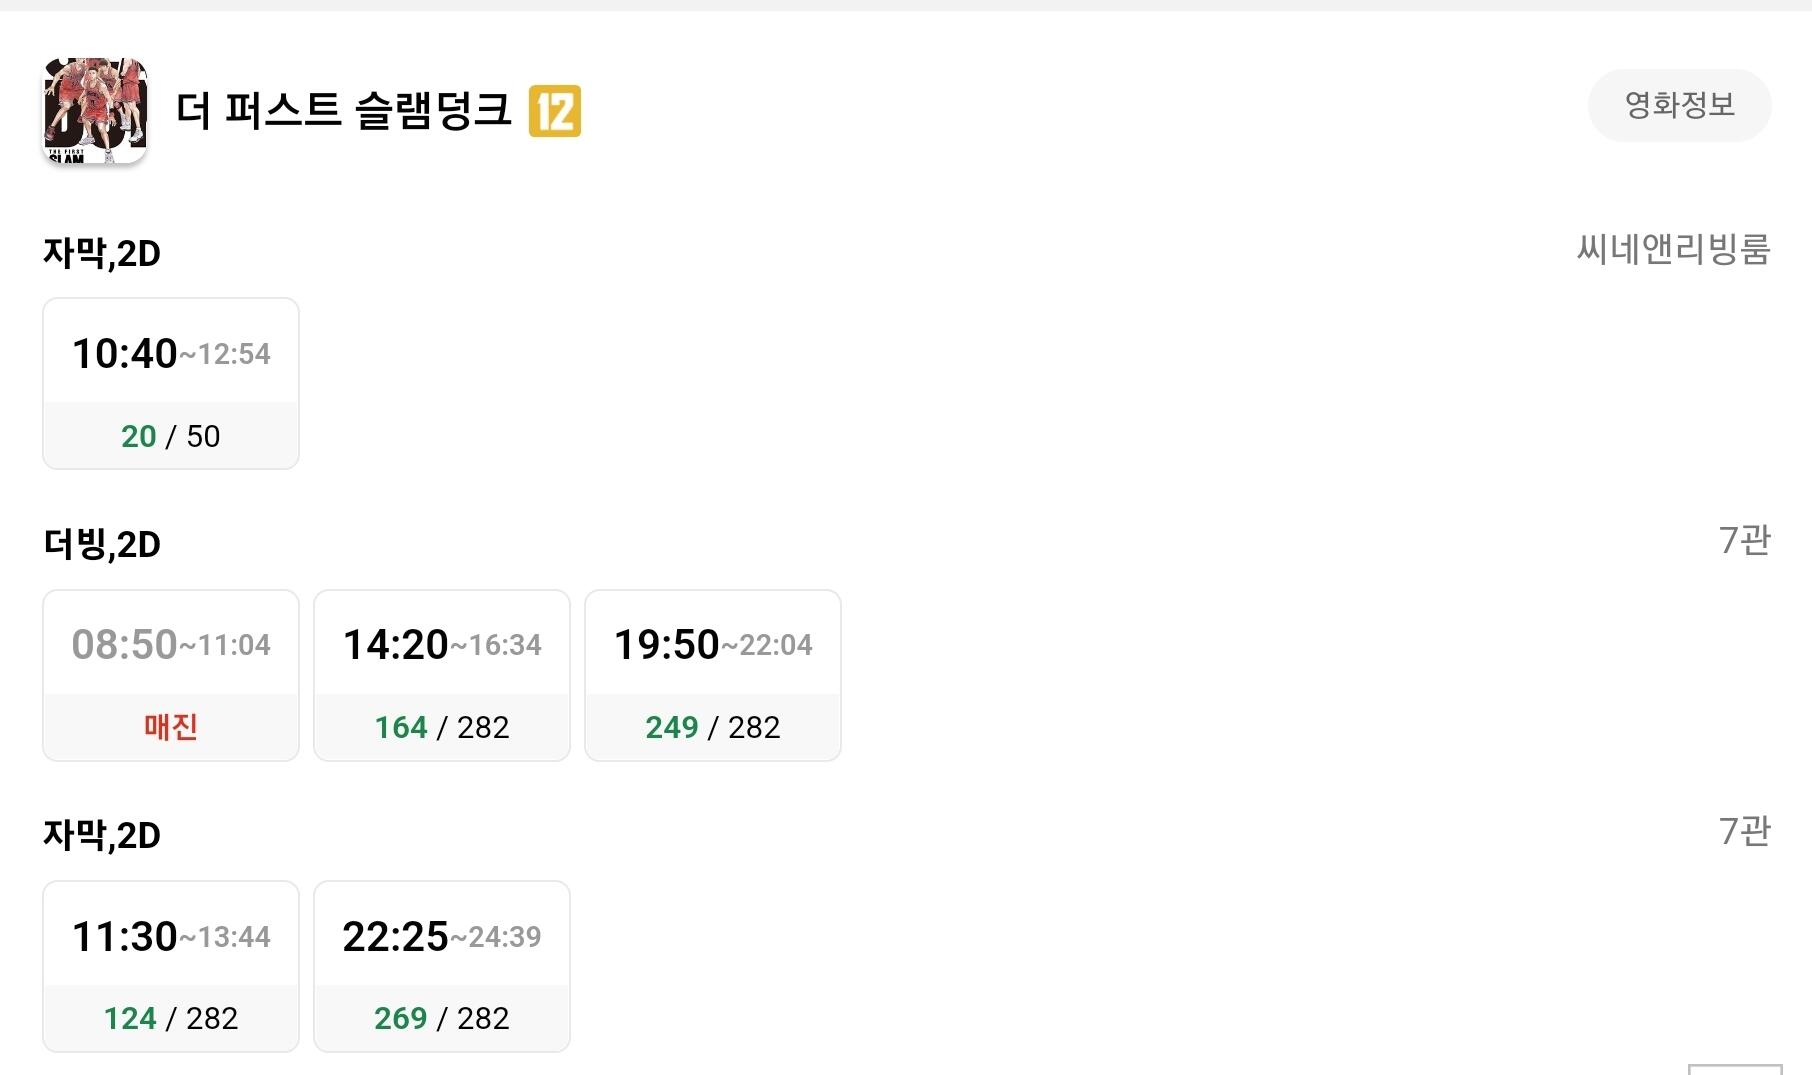
Task: Select the 더 퍼스트 슬램덩크 movie title
Action: (343, 110)
